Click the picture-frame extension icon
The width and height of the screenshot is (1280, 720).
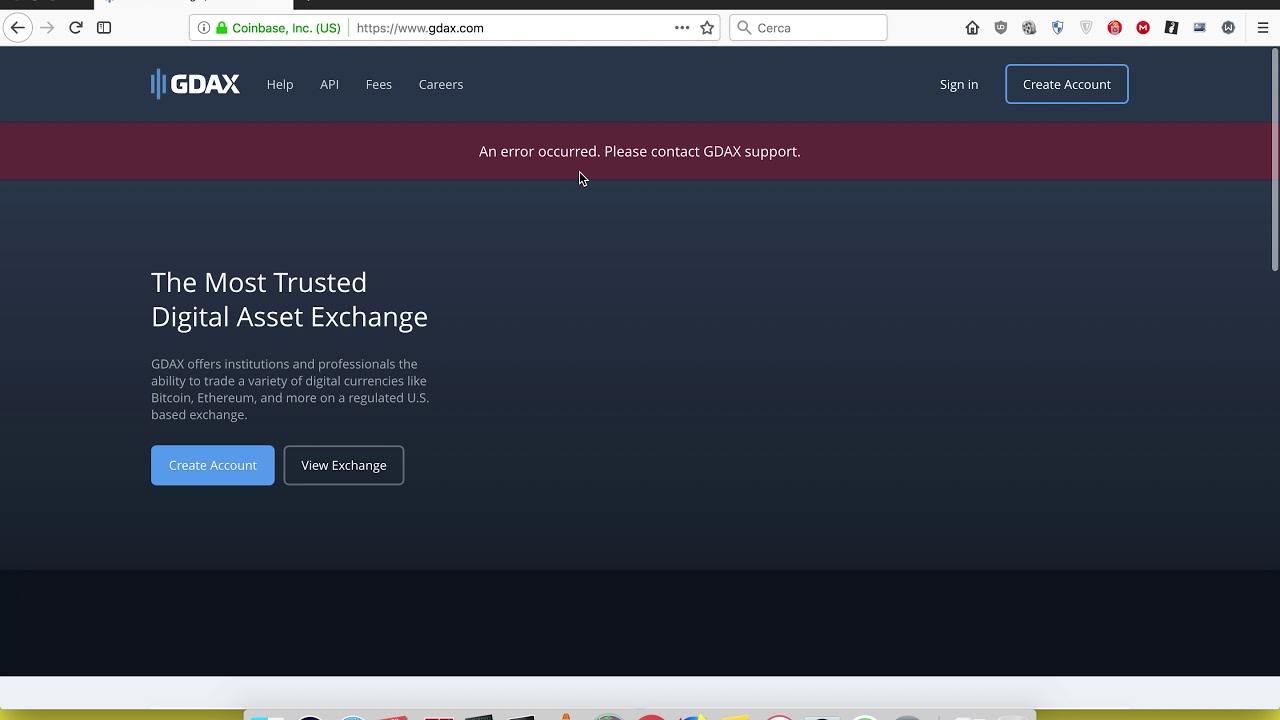pos(1200,28)
